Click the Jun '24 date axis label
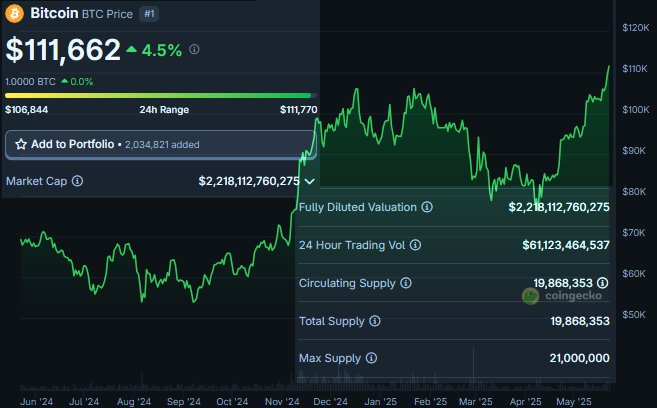The width and height of the screenshot is (657, 408). 36,402
